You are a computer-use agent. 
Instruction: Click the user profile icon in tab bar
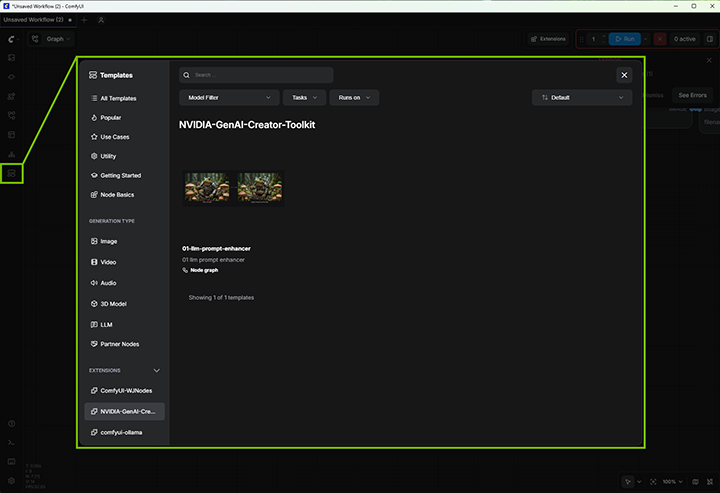(x=101, y=20)
